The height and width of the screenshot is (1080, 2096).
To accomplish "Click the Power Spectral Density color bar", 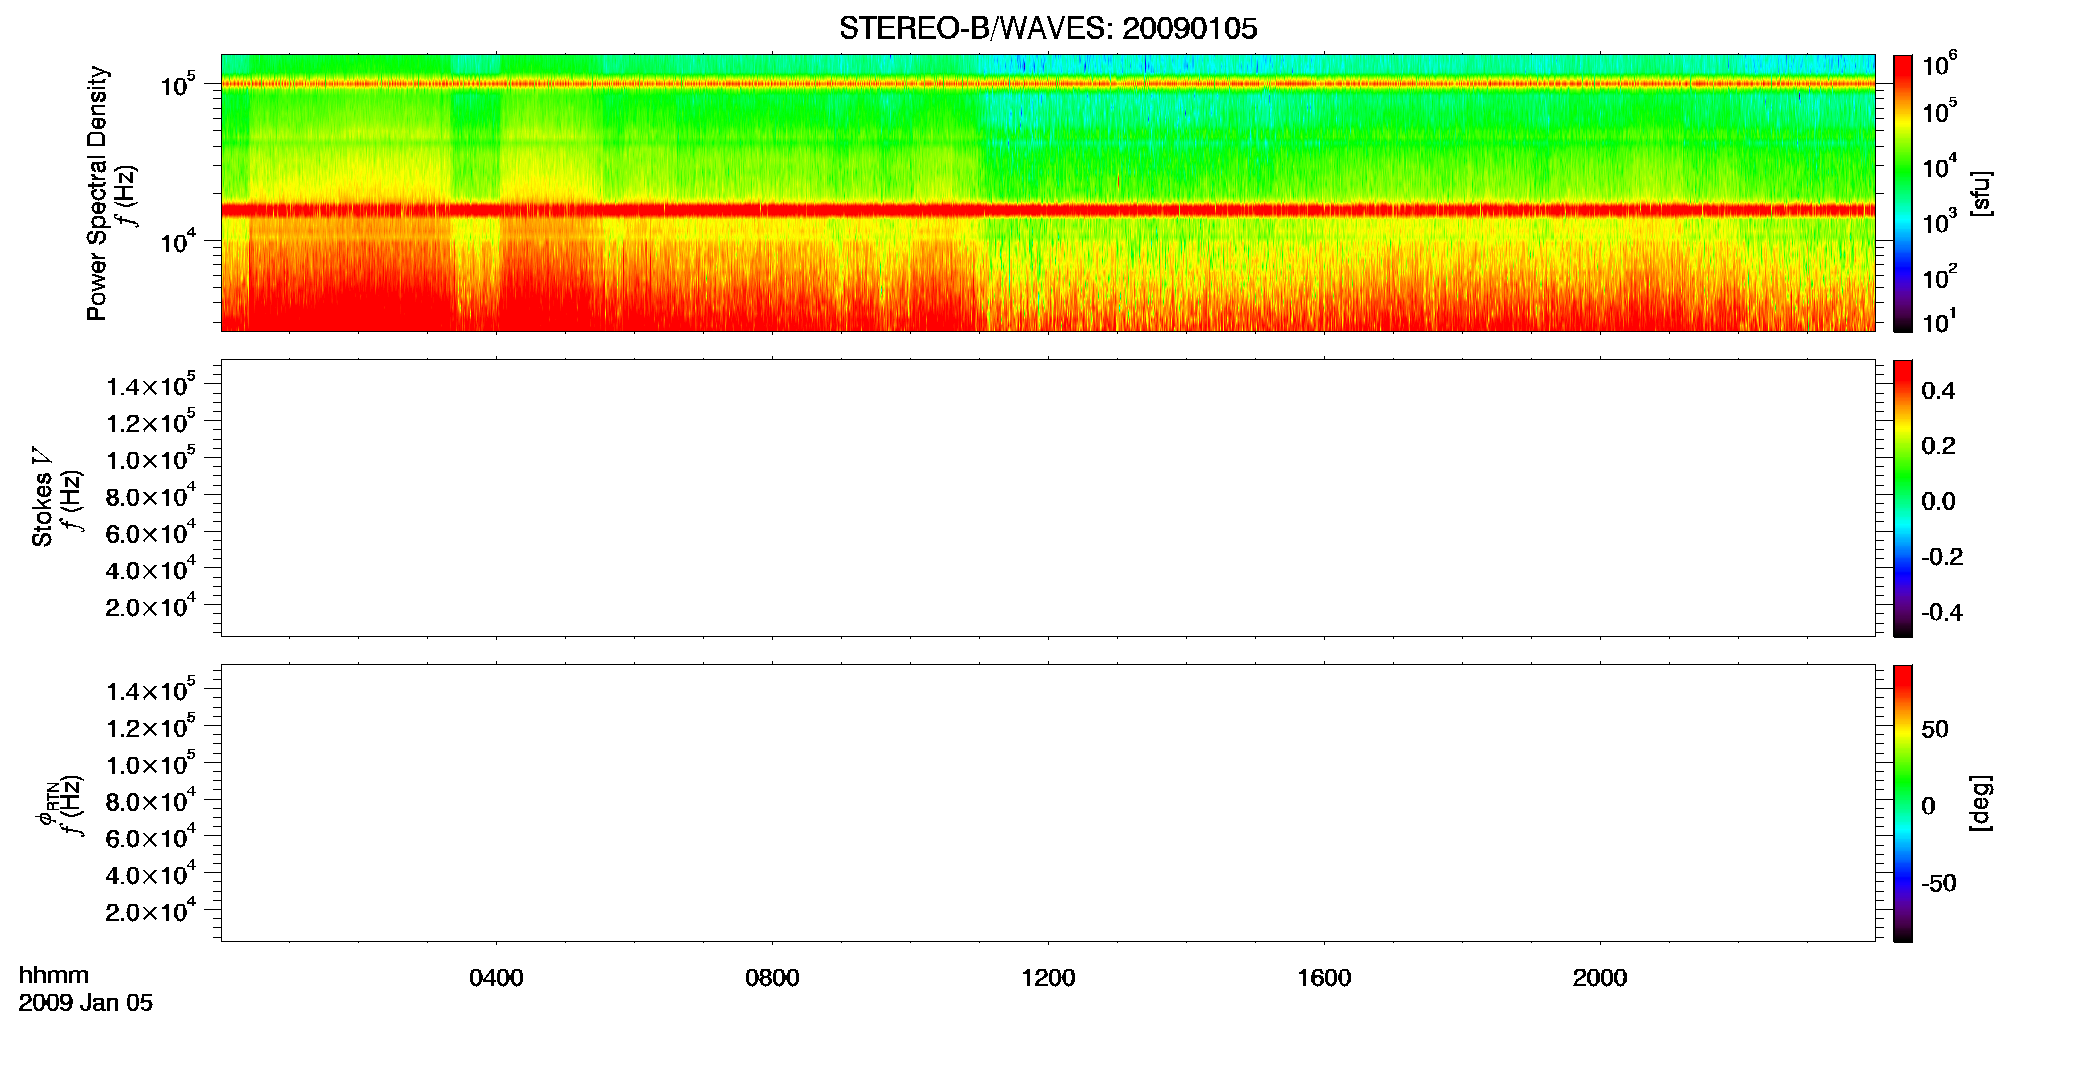I will (x=1902, y=193).
